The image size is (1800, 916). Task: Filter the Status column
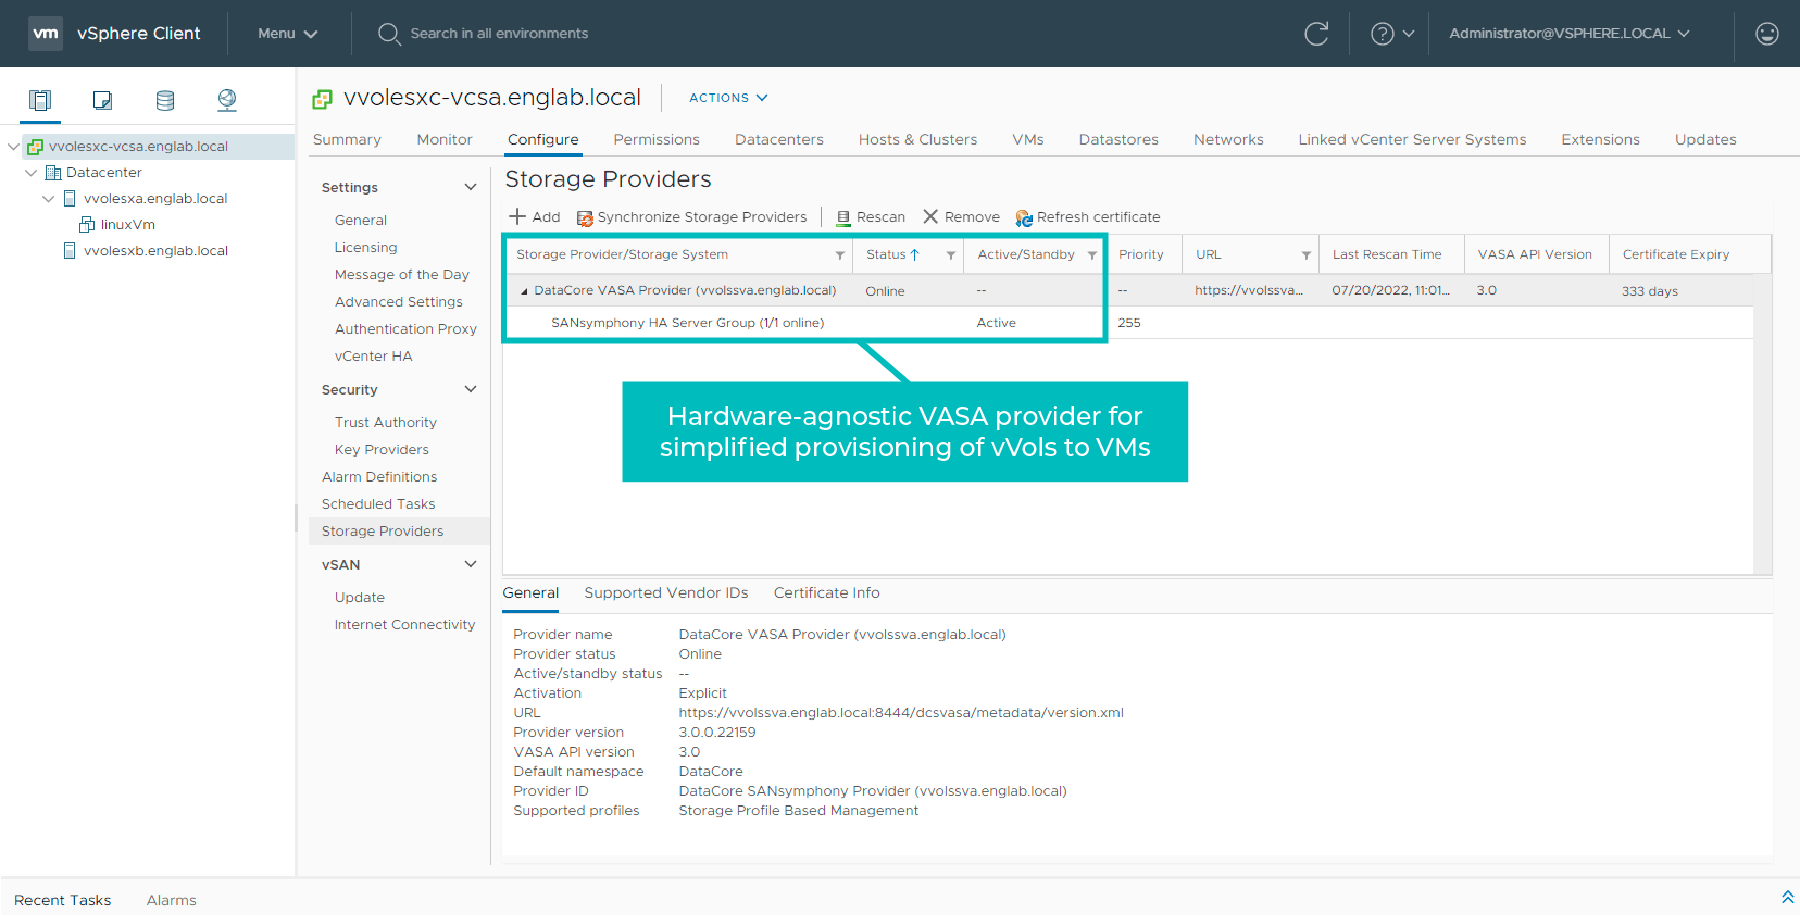[x=951, y=256]
